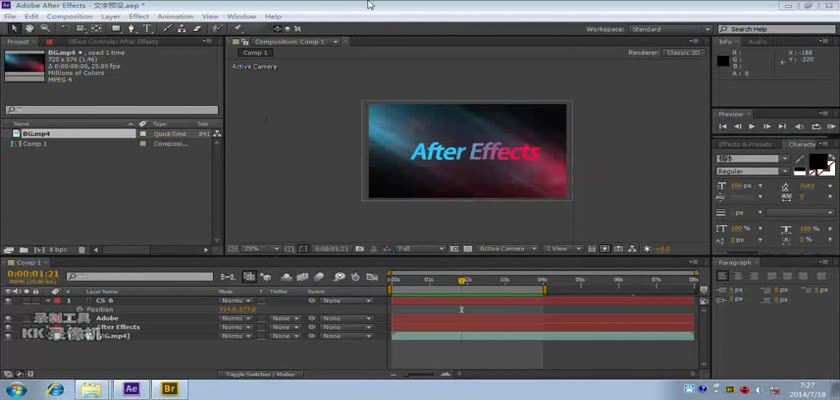This screenshot has height=400, width=840.
Task: Open Bridge from the Windows taskbar
Action: pos(169,388)
